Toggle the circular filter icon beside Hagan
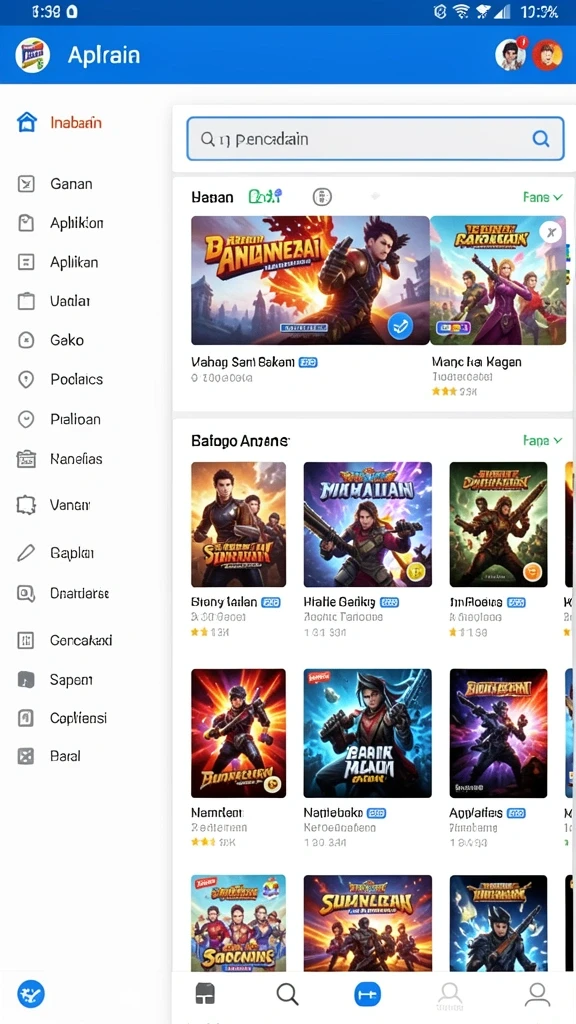 click(323, 196)
